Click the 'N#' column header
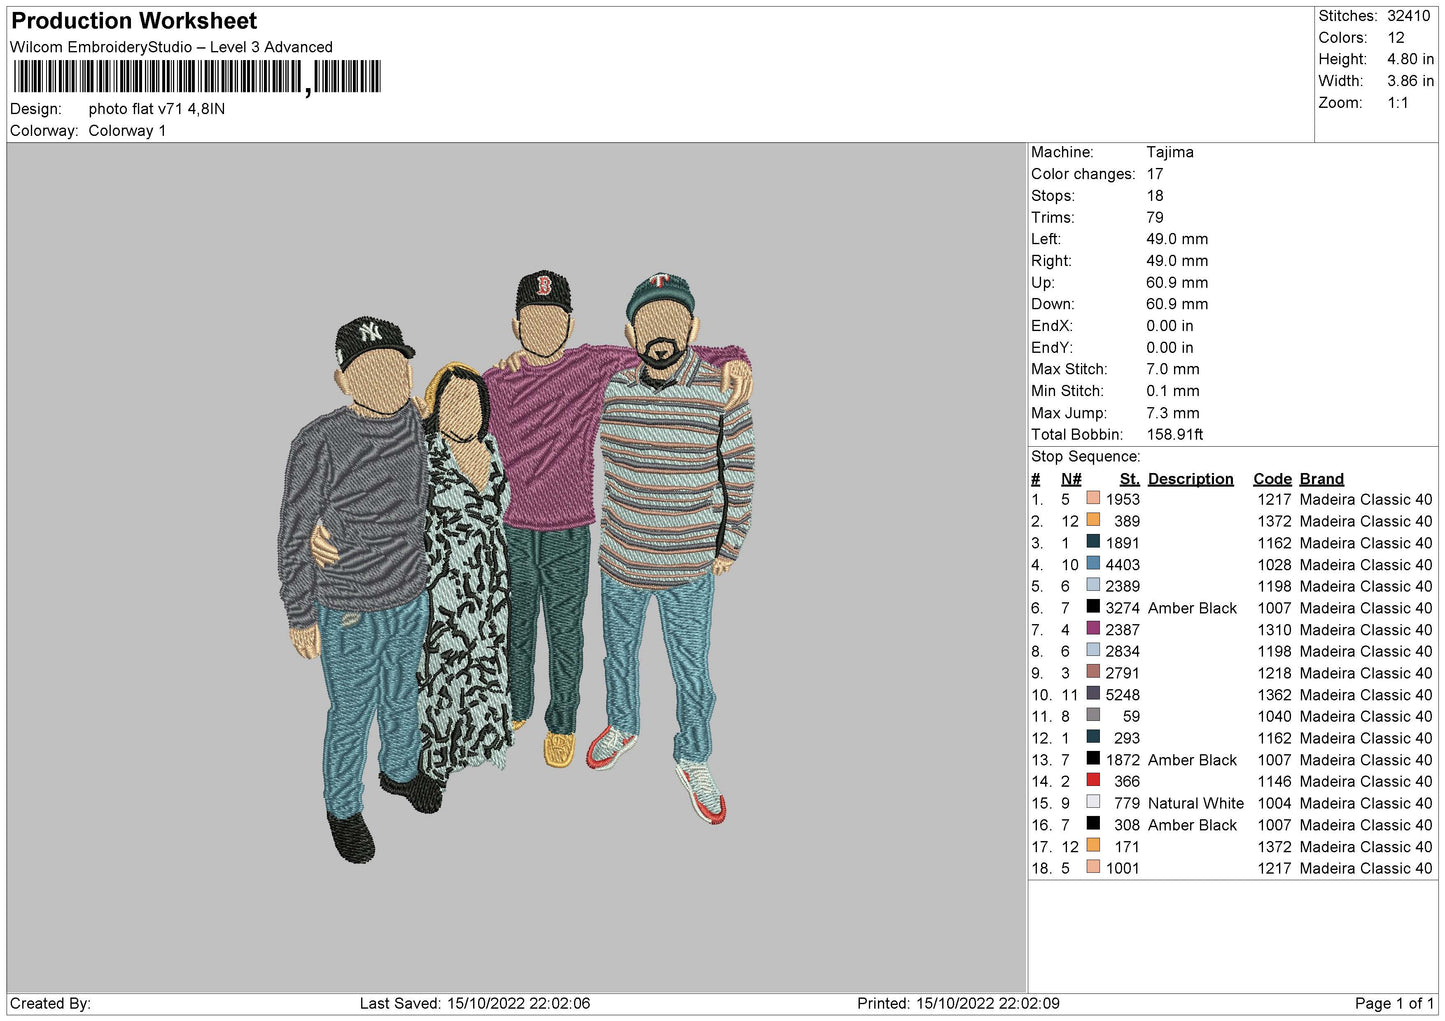Image resolution: width=1445 pixels, height=1021 pixels. [1071, 479]
